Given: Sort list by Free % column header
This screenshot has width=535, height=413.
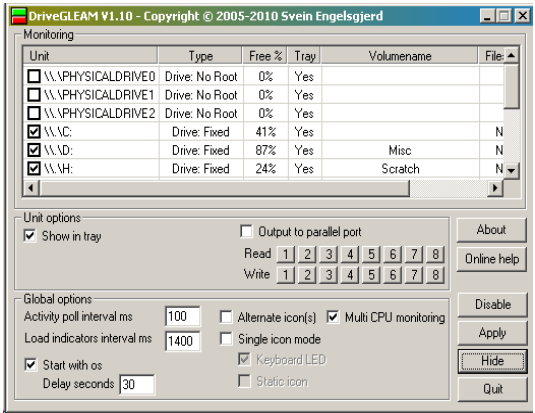Looking at the screenshot, I should (x=265, y=56).
